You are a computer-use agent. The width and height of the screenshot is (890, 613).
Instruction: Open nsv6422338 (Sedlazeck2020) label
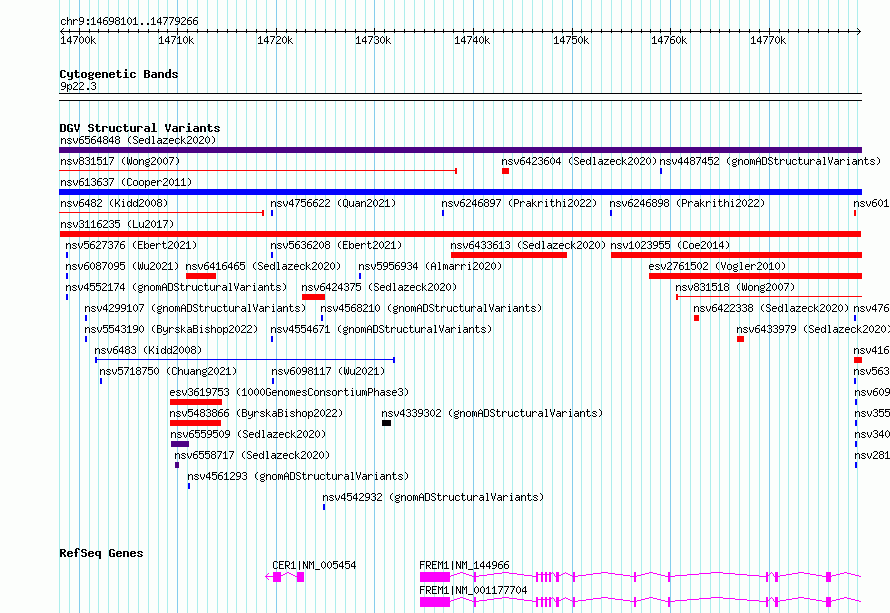[x=771, y=308]
